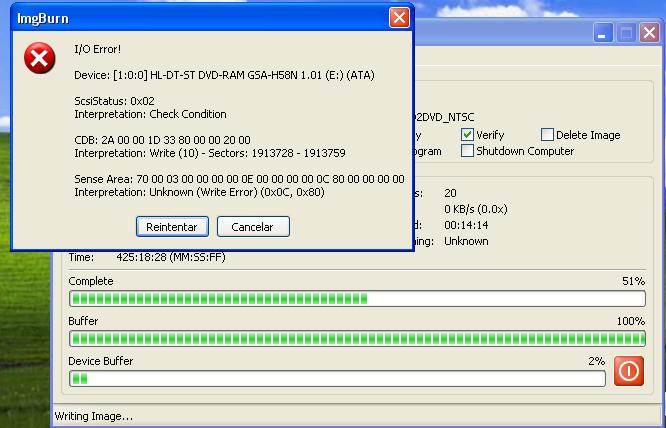Click the 0 KB/s (0.0x) write rate
666x428 pixels.
(x=476, y=209)
